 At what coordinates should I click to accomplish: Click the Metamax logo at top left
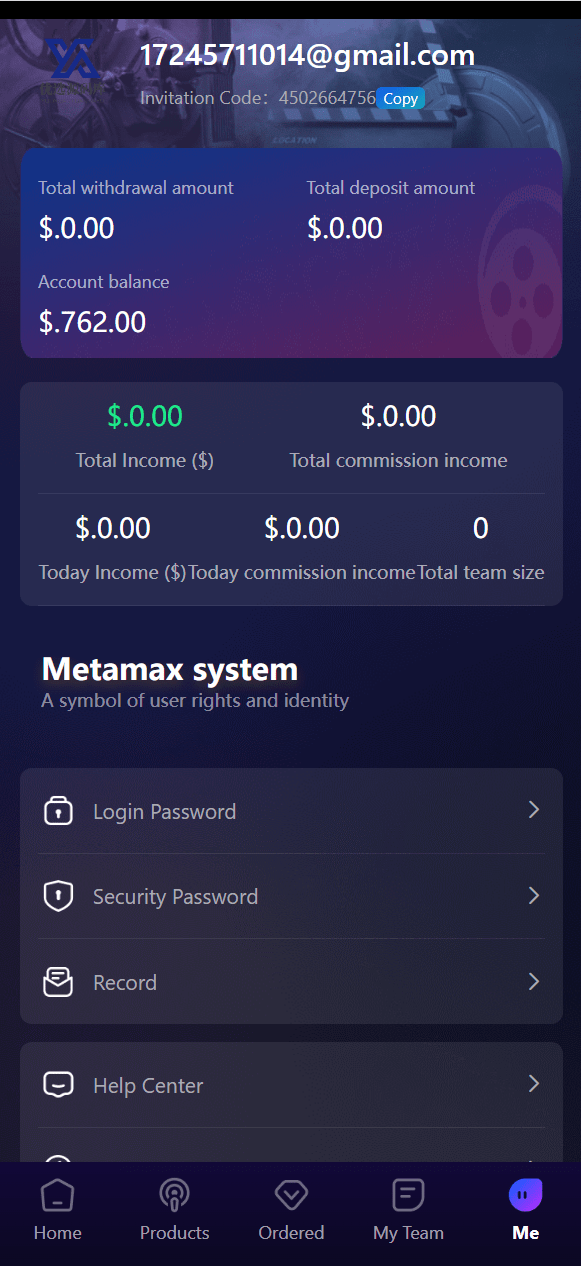[72, 67]
